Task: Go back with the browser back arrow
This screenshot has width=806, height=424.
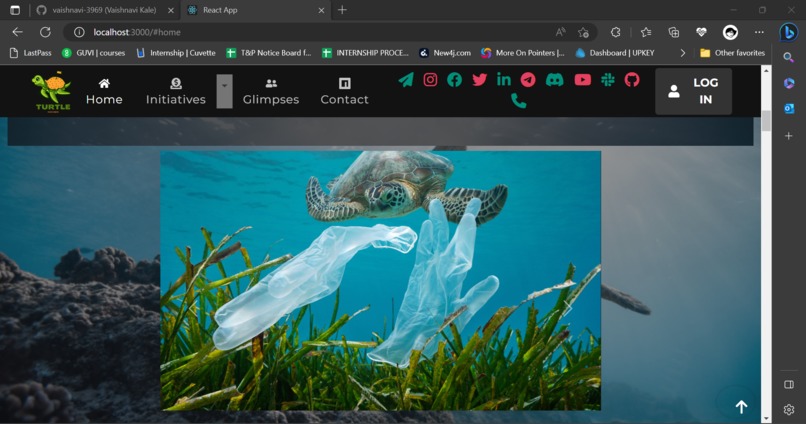Action: (17, 32)
